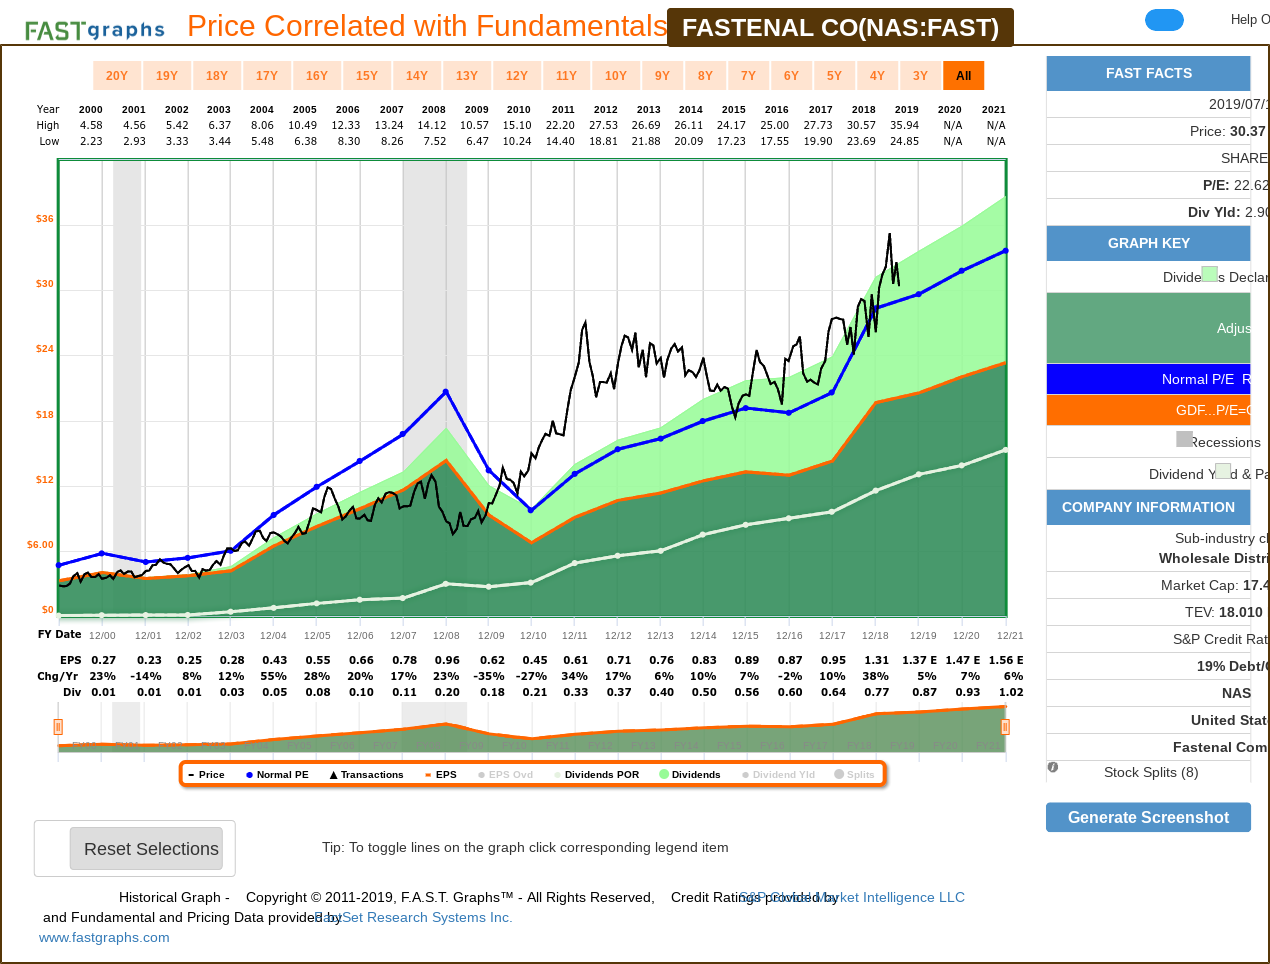Click the COMPANY INFORMATION panel header
1270x964 pixels.
click(1148, 507)
